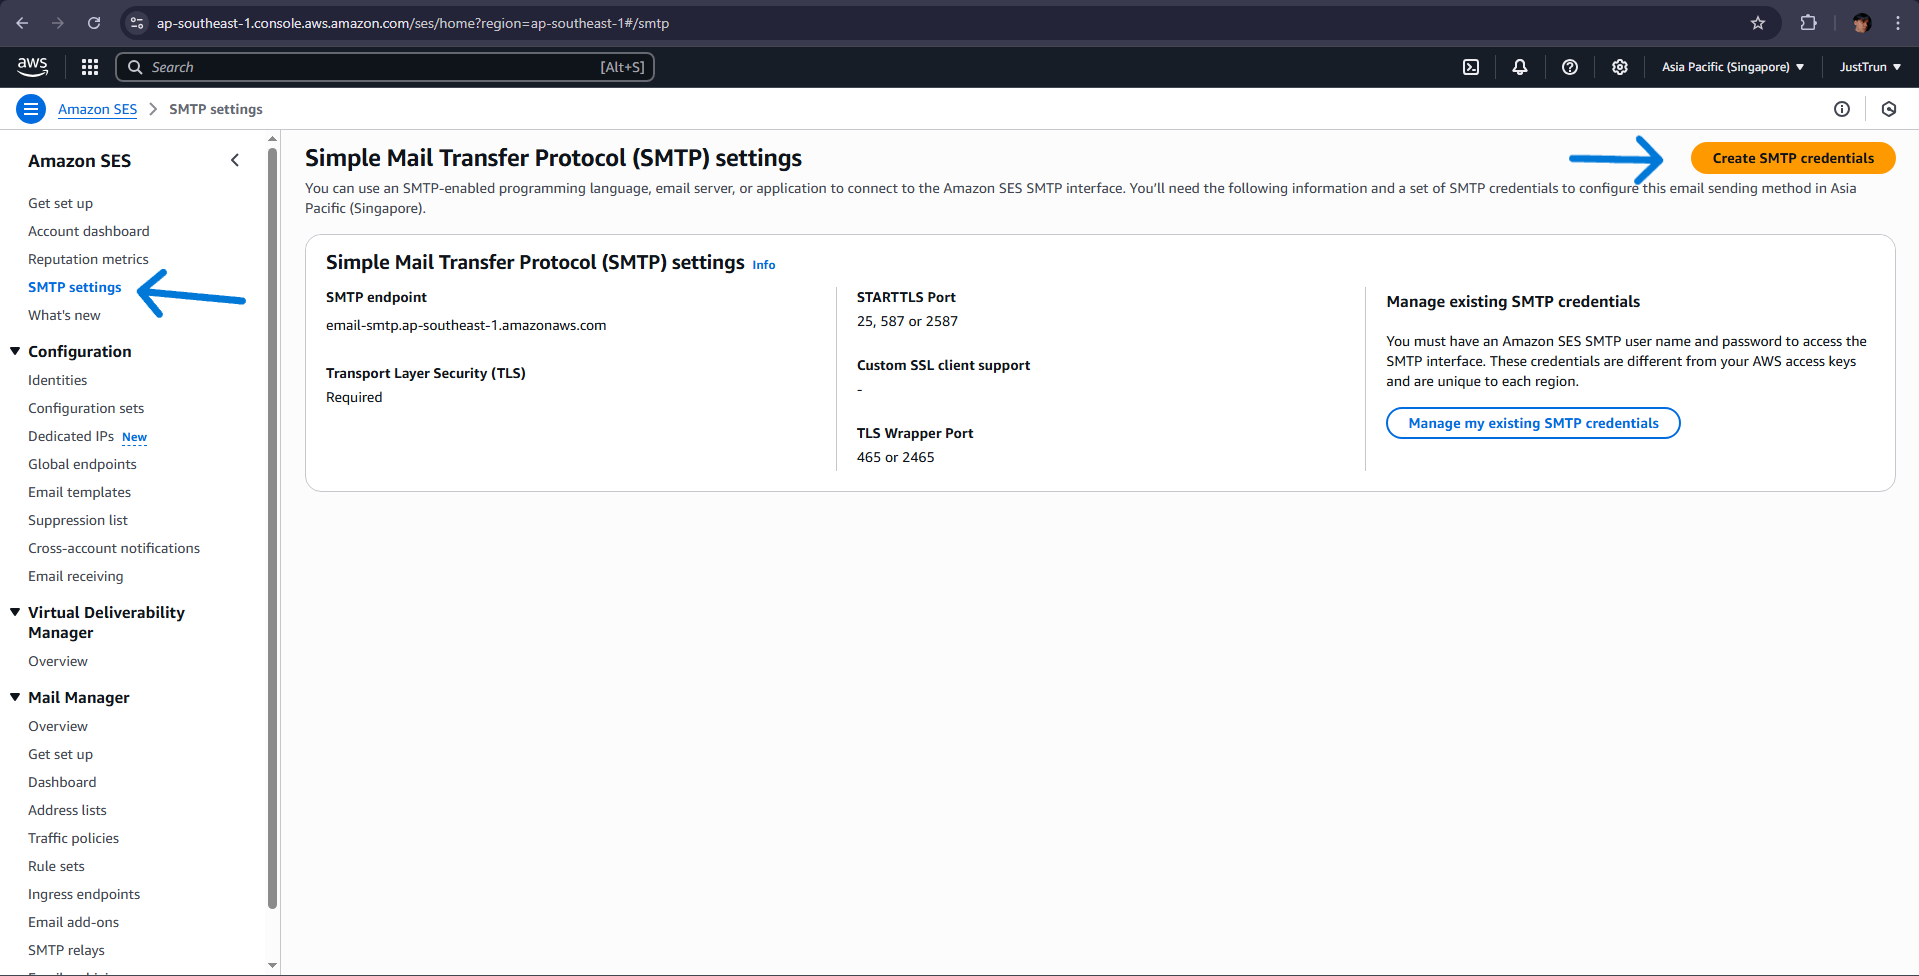This screenshot has height=976, width=1919.
Task: Click the browser address bar URL
Action: (413, 23)
